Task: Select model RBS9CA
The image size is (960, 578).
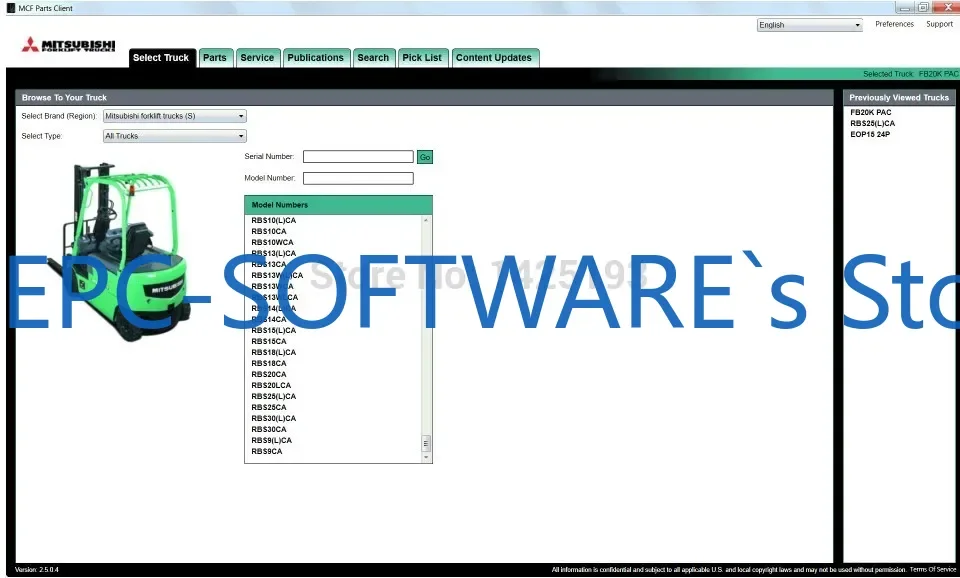Action: [x=267, y=452]
